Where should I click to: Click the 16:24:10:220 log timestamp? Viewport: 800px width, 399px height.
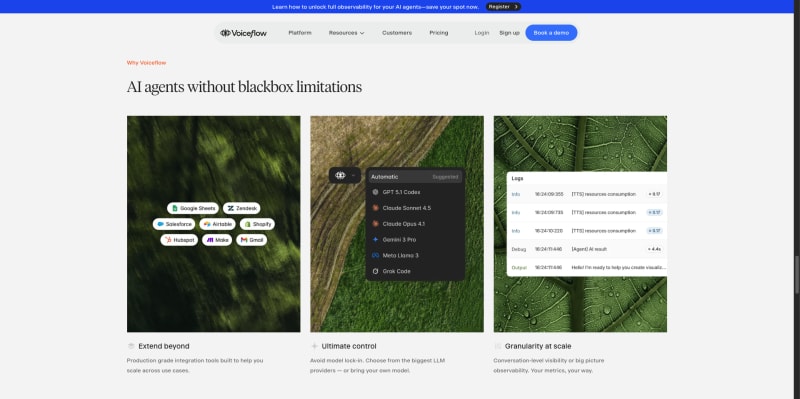(549, 231)
